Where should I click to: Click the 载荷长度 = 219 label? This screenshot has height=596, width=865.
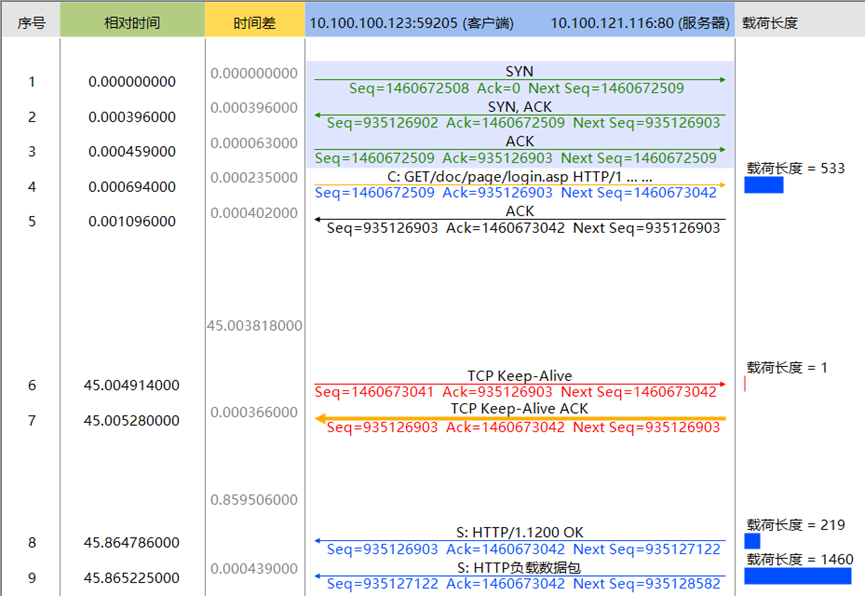(795, 525)
